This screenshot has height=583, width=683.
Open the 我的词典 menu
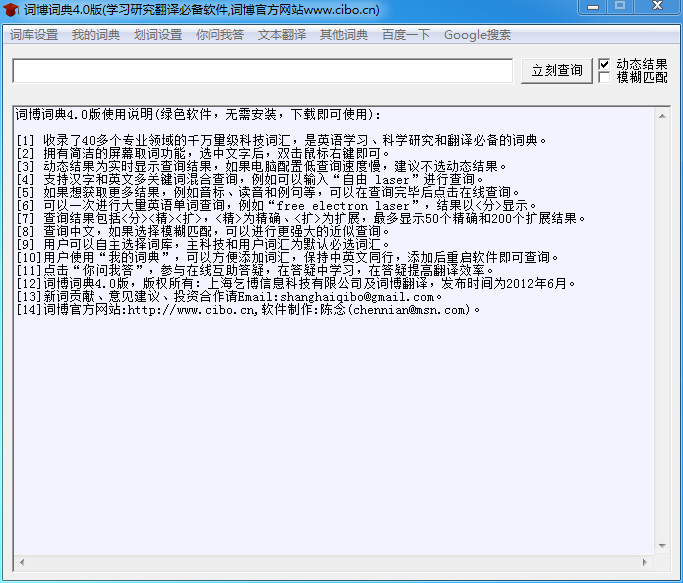point(96,35)
